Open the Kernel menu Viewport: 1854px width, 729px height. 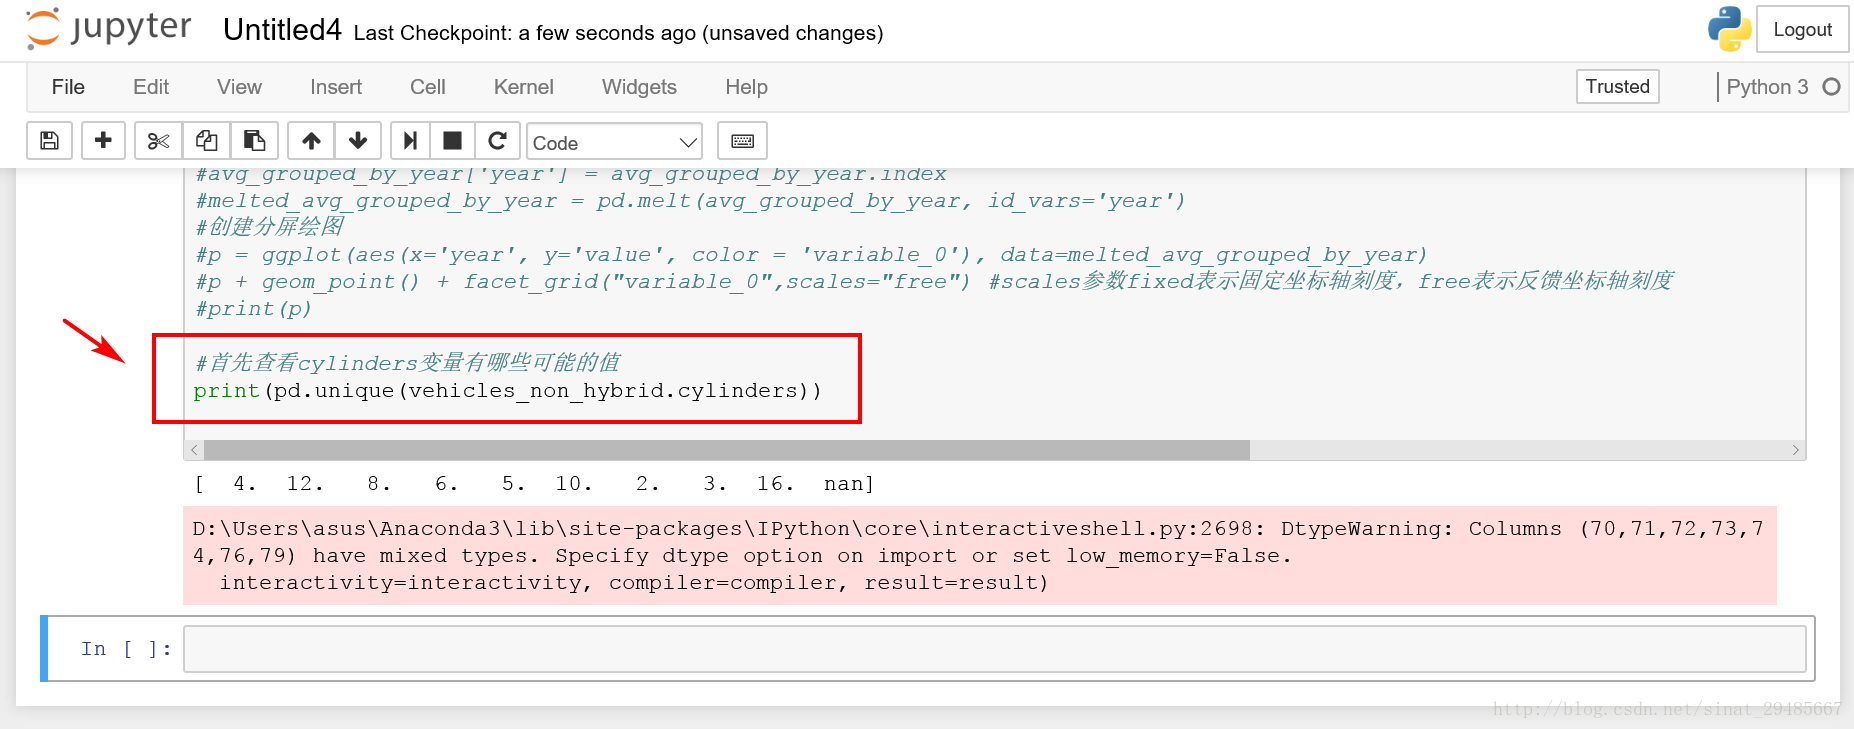[523, 87]
